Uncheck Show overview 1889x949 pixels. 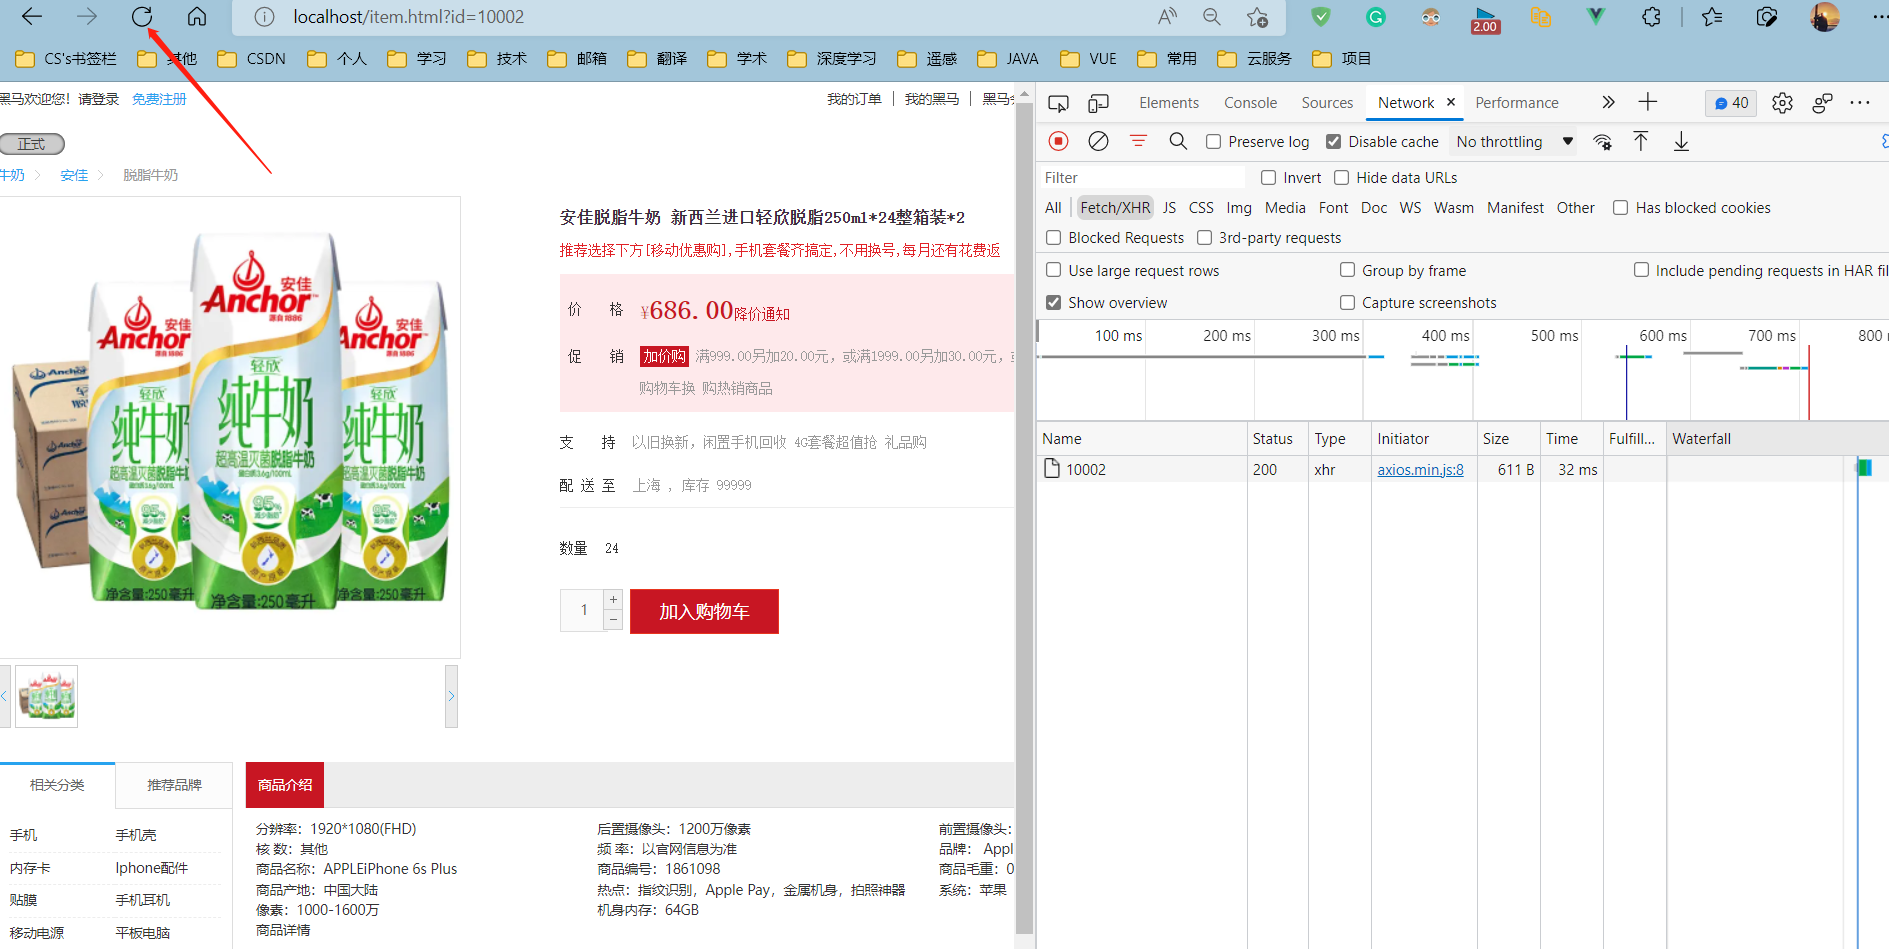(1053, 302)
